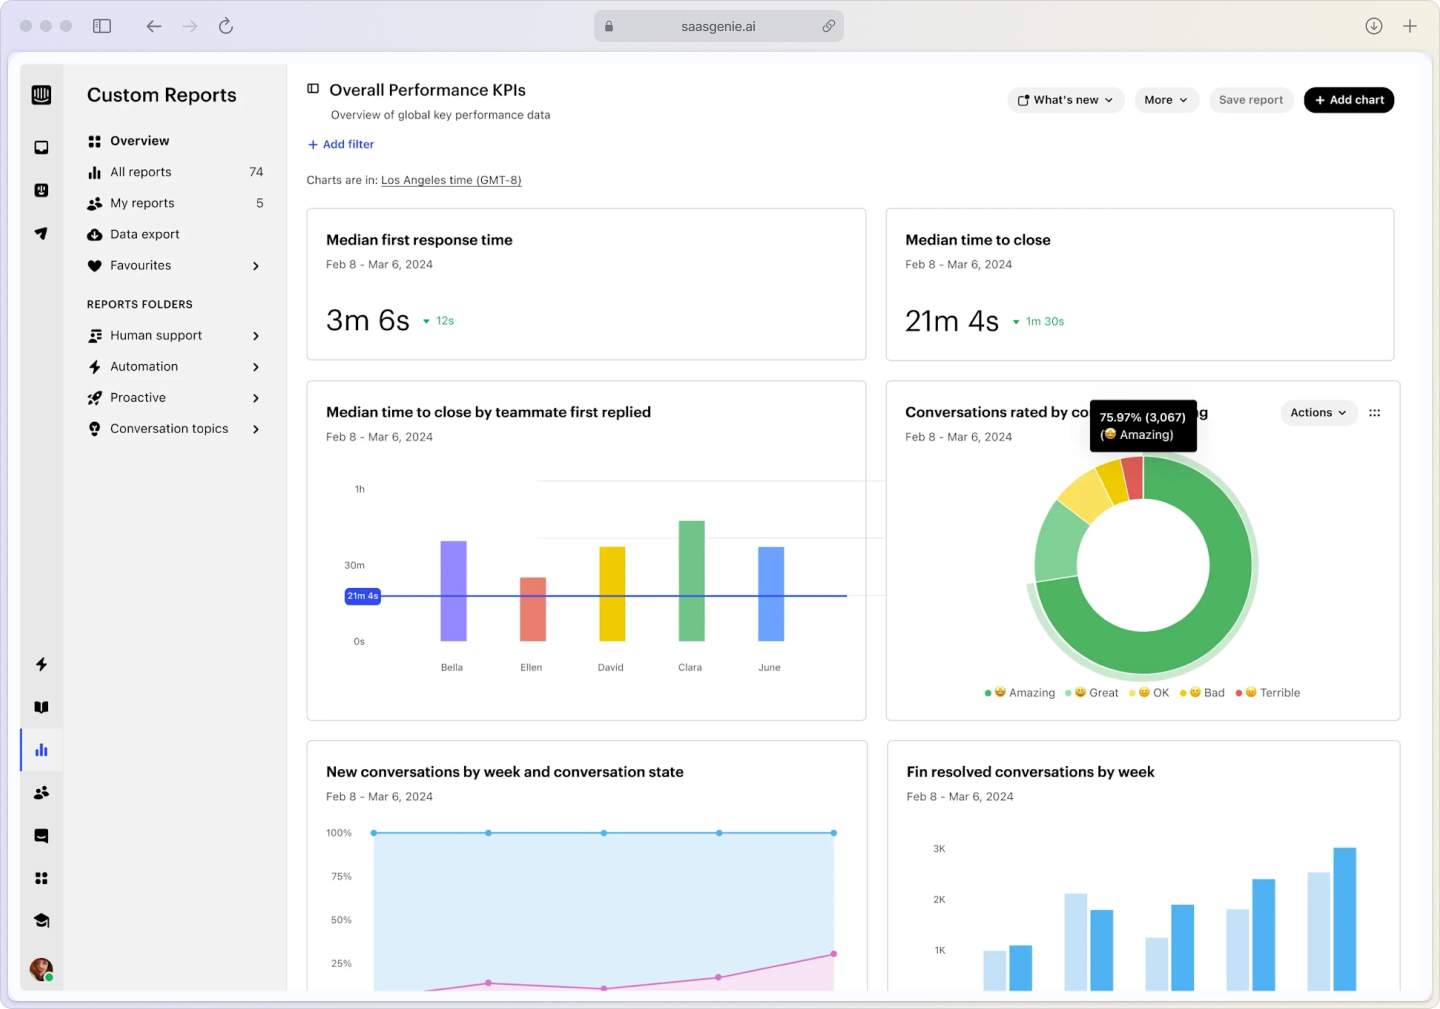Click the lightning bolt automation icon
Screen dimensions: 1440x1009
click(41, 664)
